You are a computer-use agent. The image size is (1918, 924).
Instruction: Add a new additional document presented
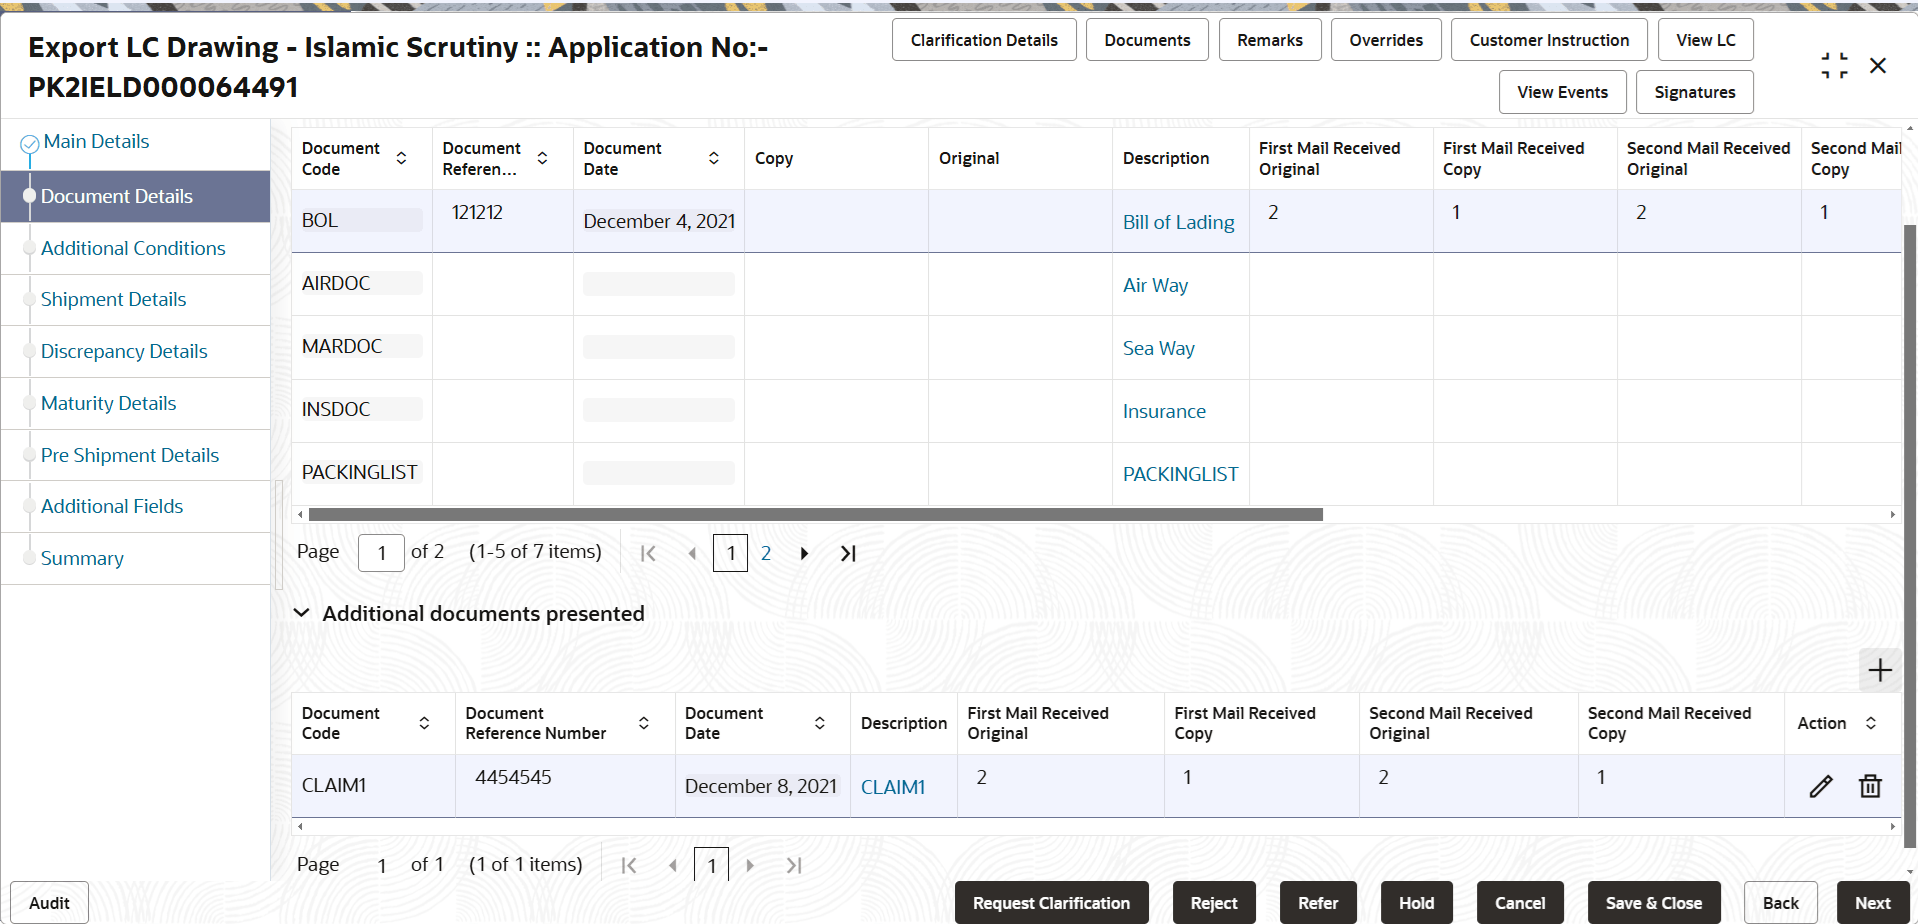1880,670
